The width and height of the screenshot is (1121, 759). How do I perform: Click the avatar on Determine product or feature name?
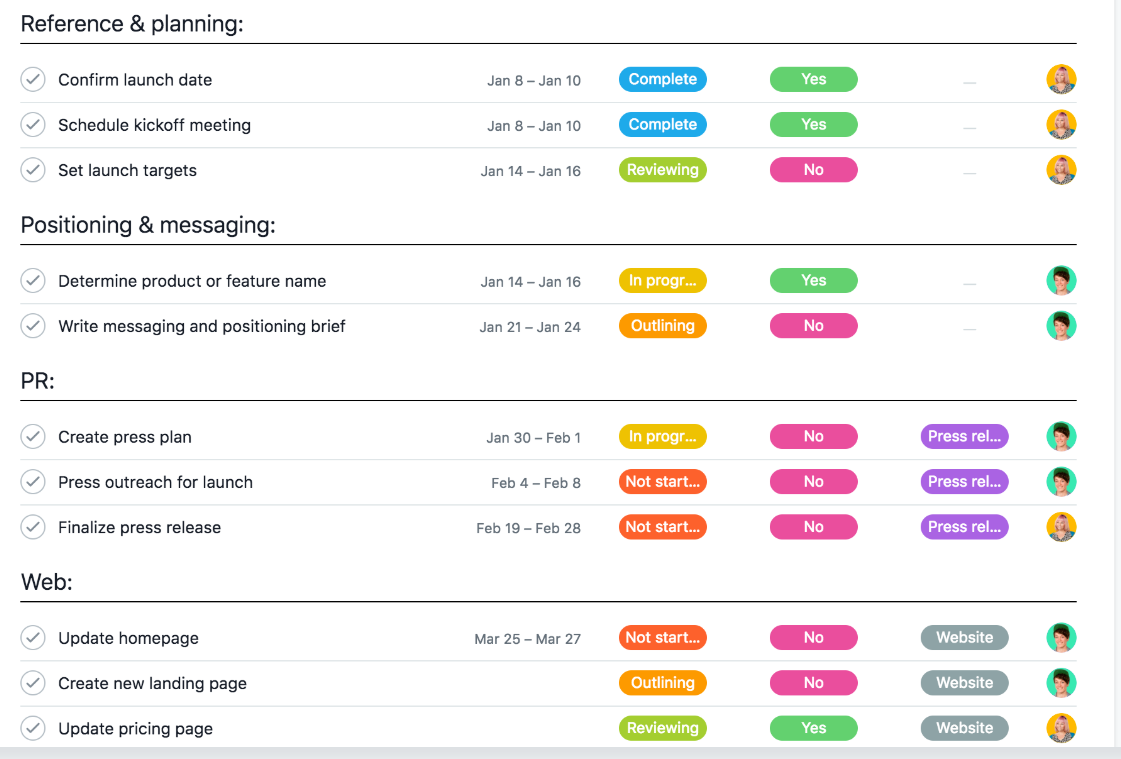click(1061, 280)
